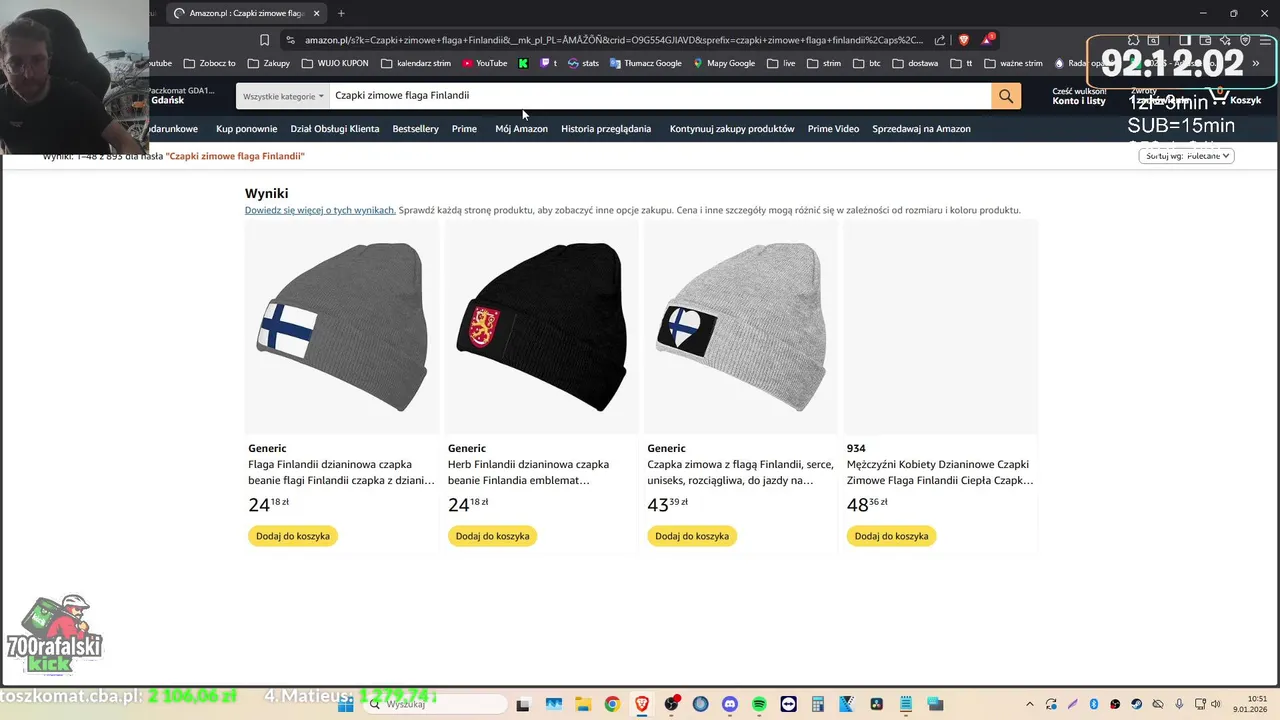Image resolution: width=1280 pixels, height=720 pixels.
Task: Open Kup ponownie navigation item
Action: click(246, 128)
